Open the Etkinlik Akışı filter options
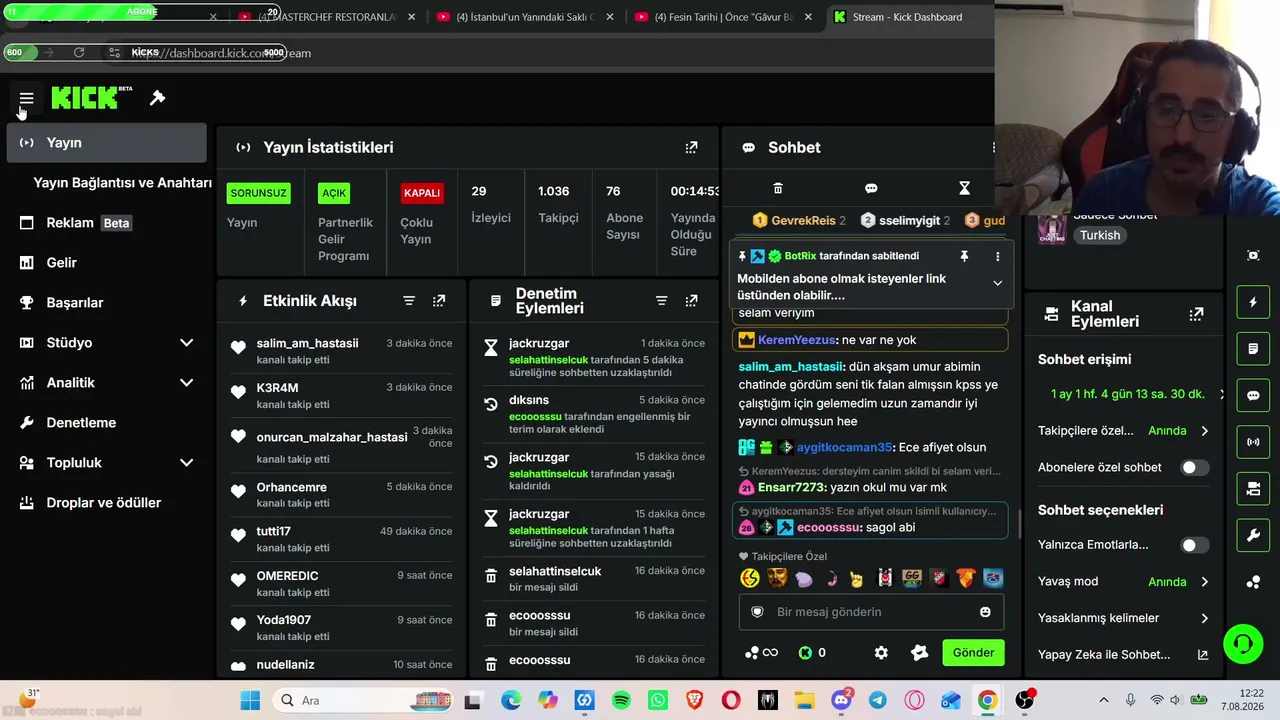Screen dimensions: 1280x720 pyautogui.click(x=409, y=301)
